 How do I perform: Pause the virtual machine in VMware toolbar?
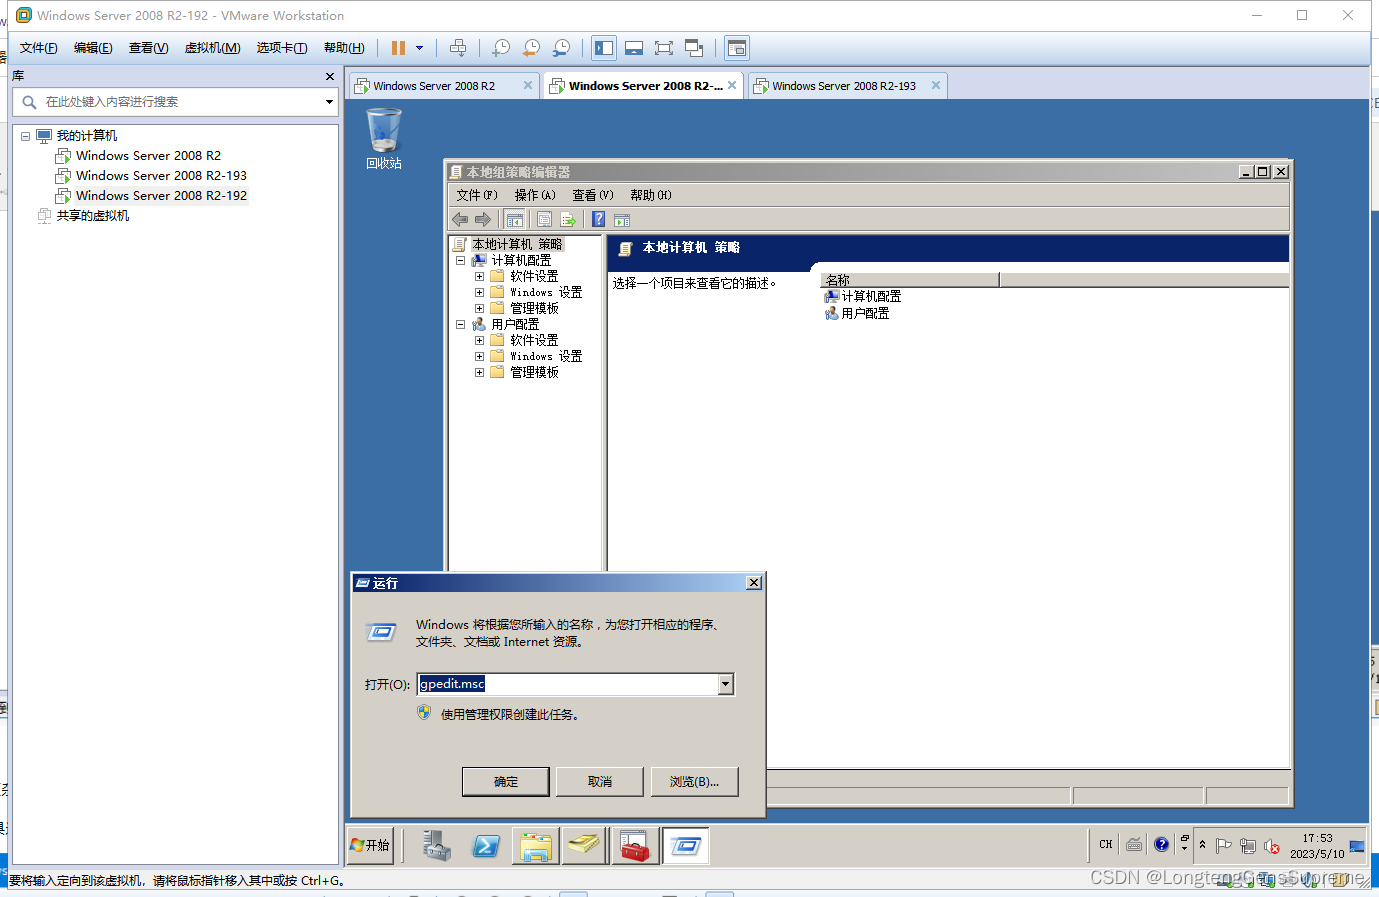pyautogui.click(x=398, y=48)
